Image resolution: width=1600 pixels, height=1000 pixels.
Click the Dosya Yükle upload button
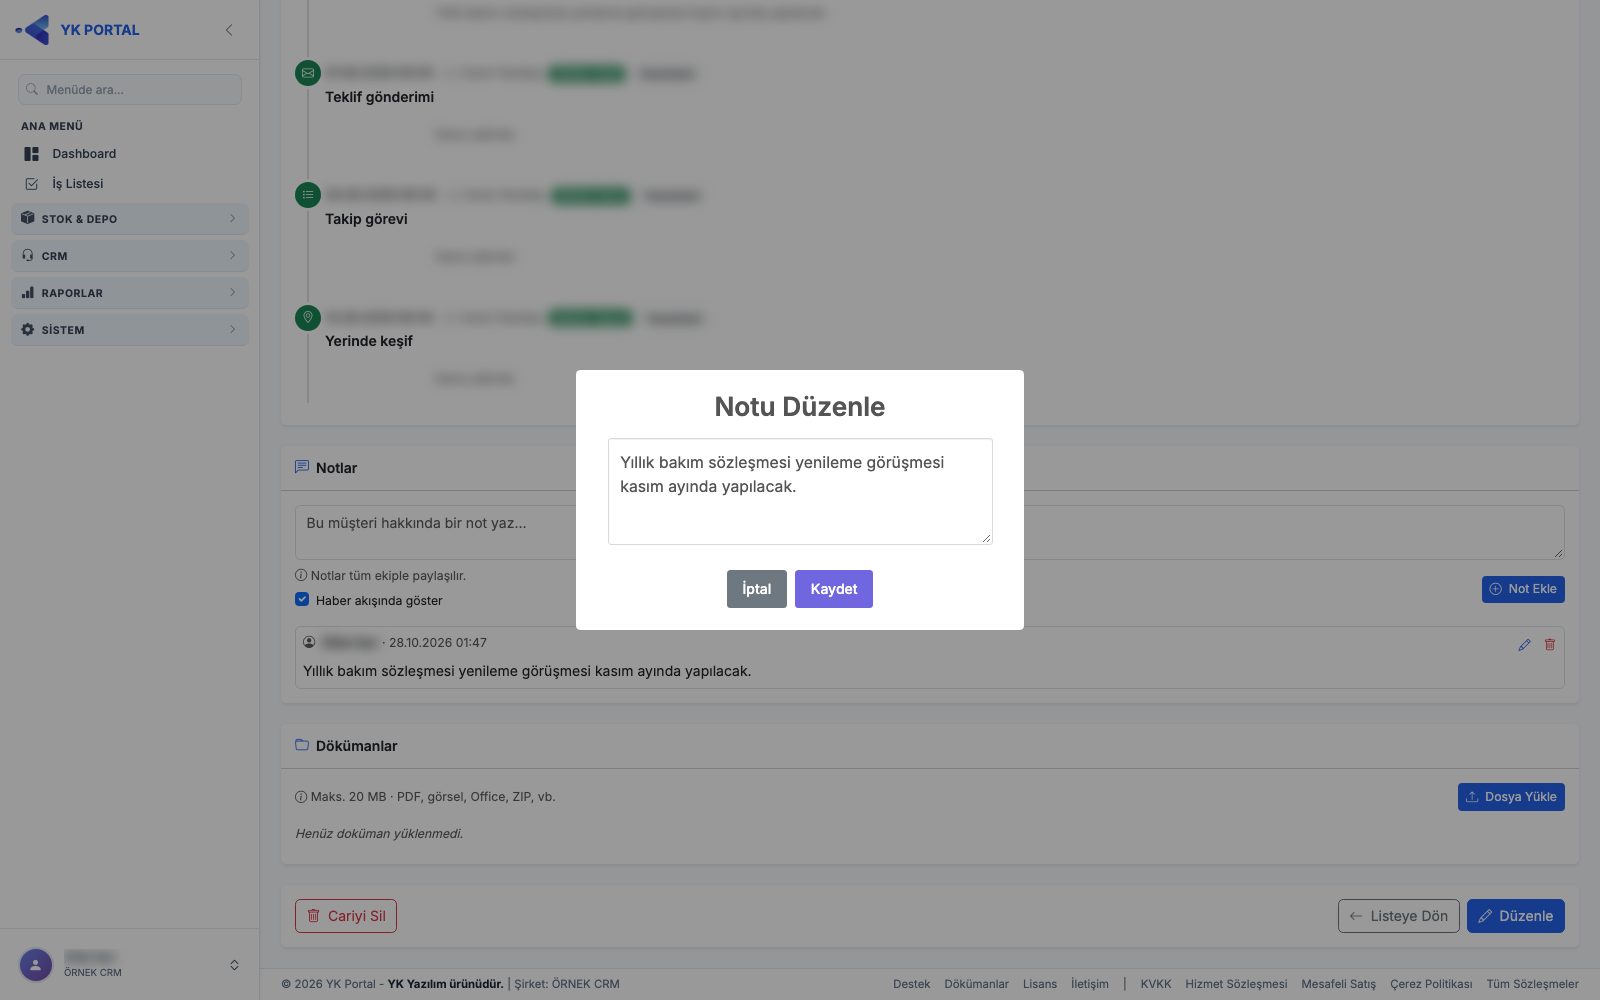(x=1511, y=797)
